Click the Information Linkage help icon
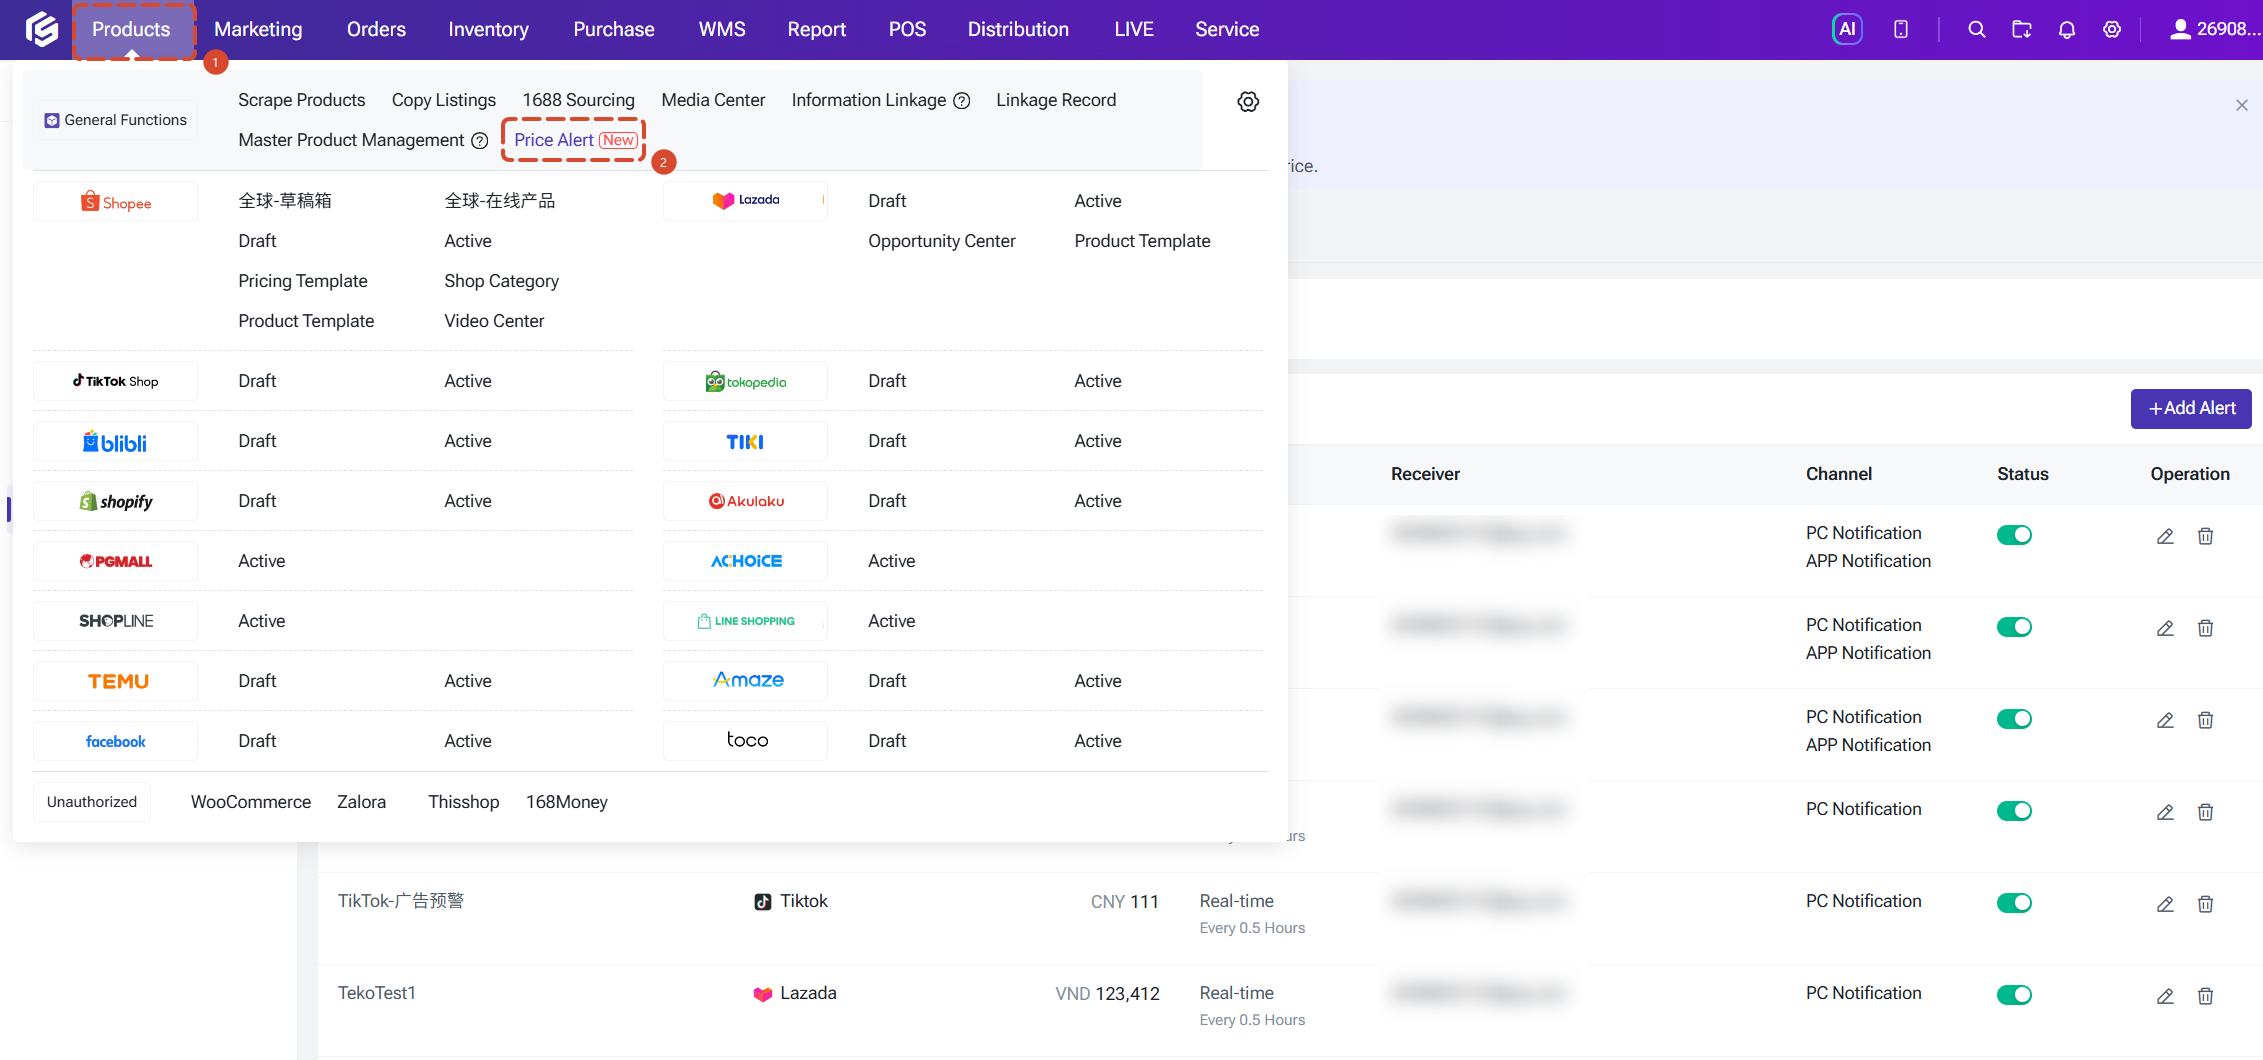Viewport: 2263px width, 1060px height. point(962,101)
